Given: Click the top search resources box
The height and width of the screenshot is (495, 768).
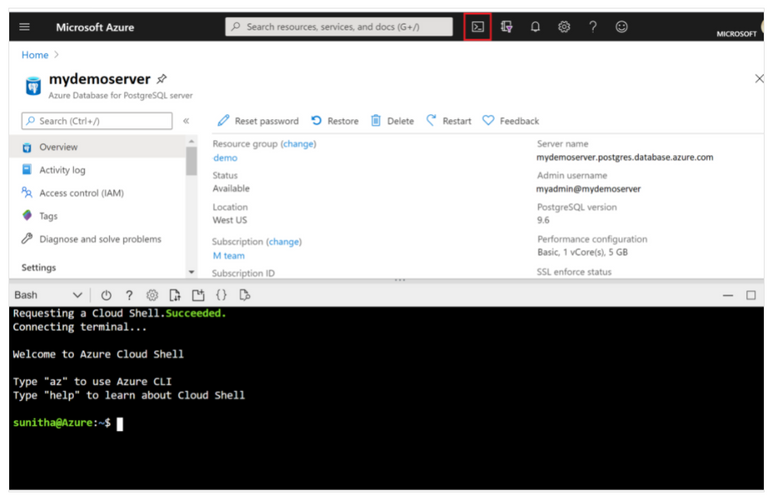Looking at the screenshot, I should [x=339, y=27].
